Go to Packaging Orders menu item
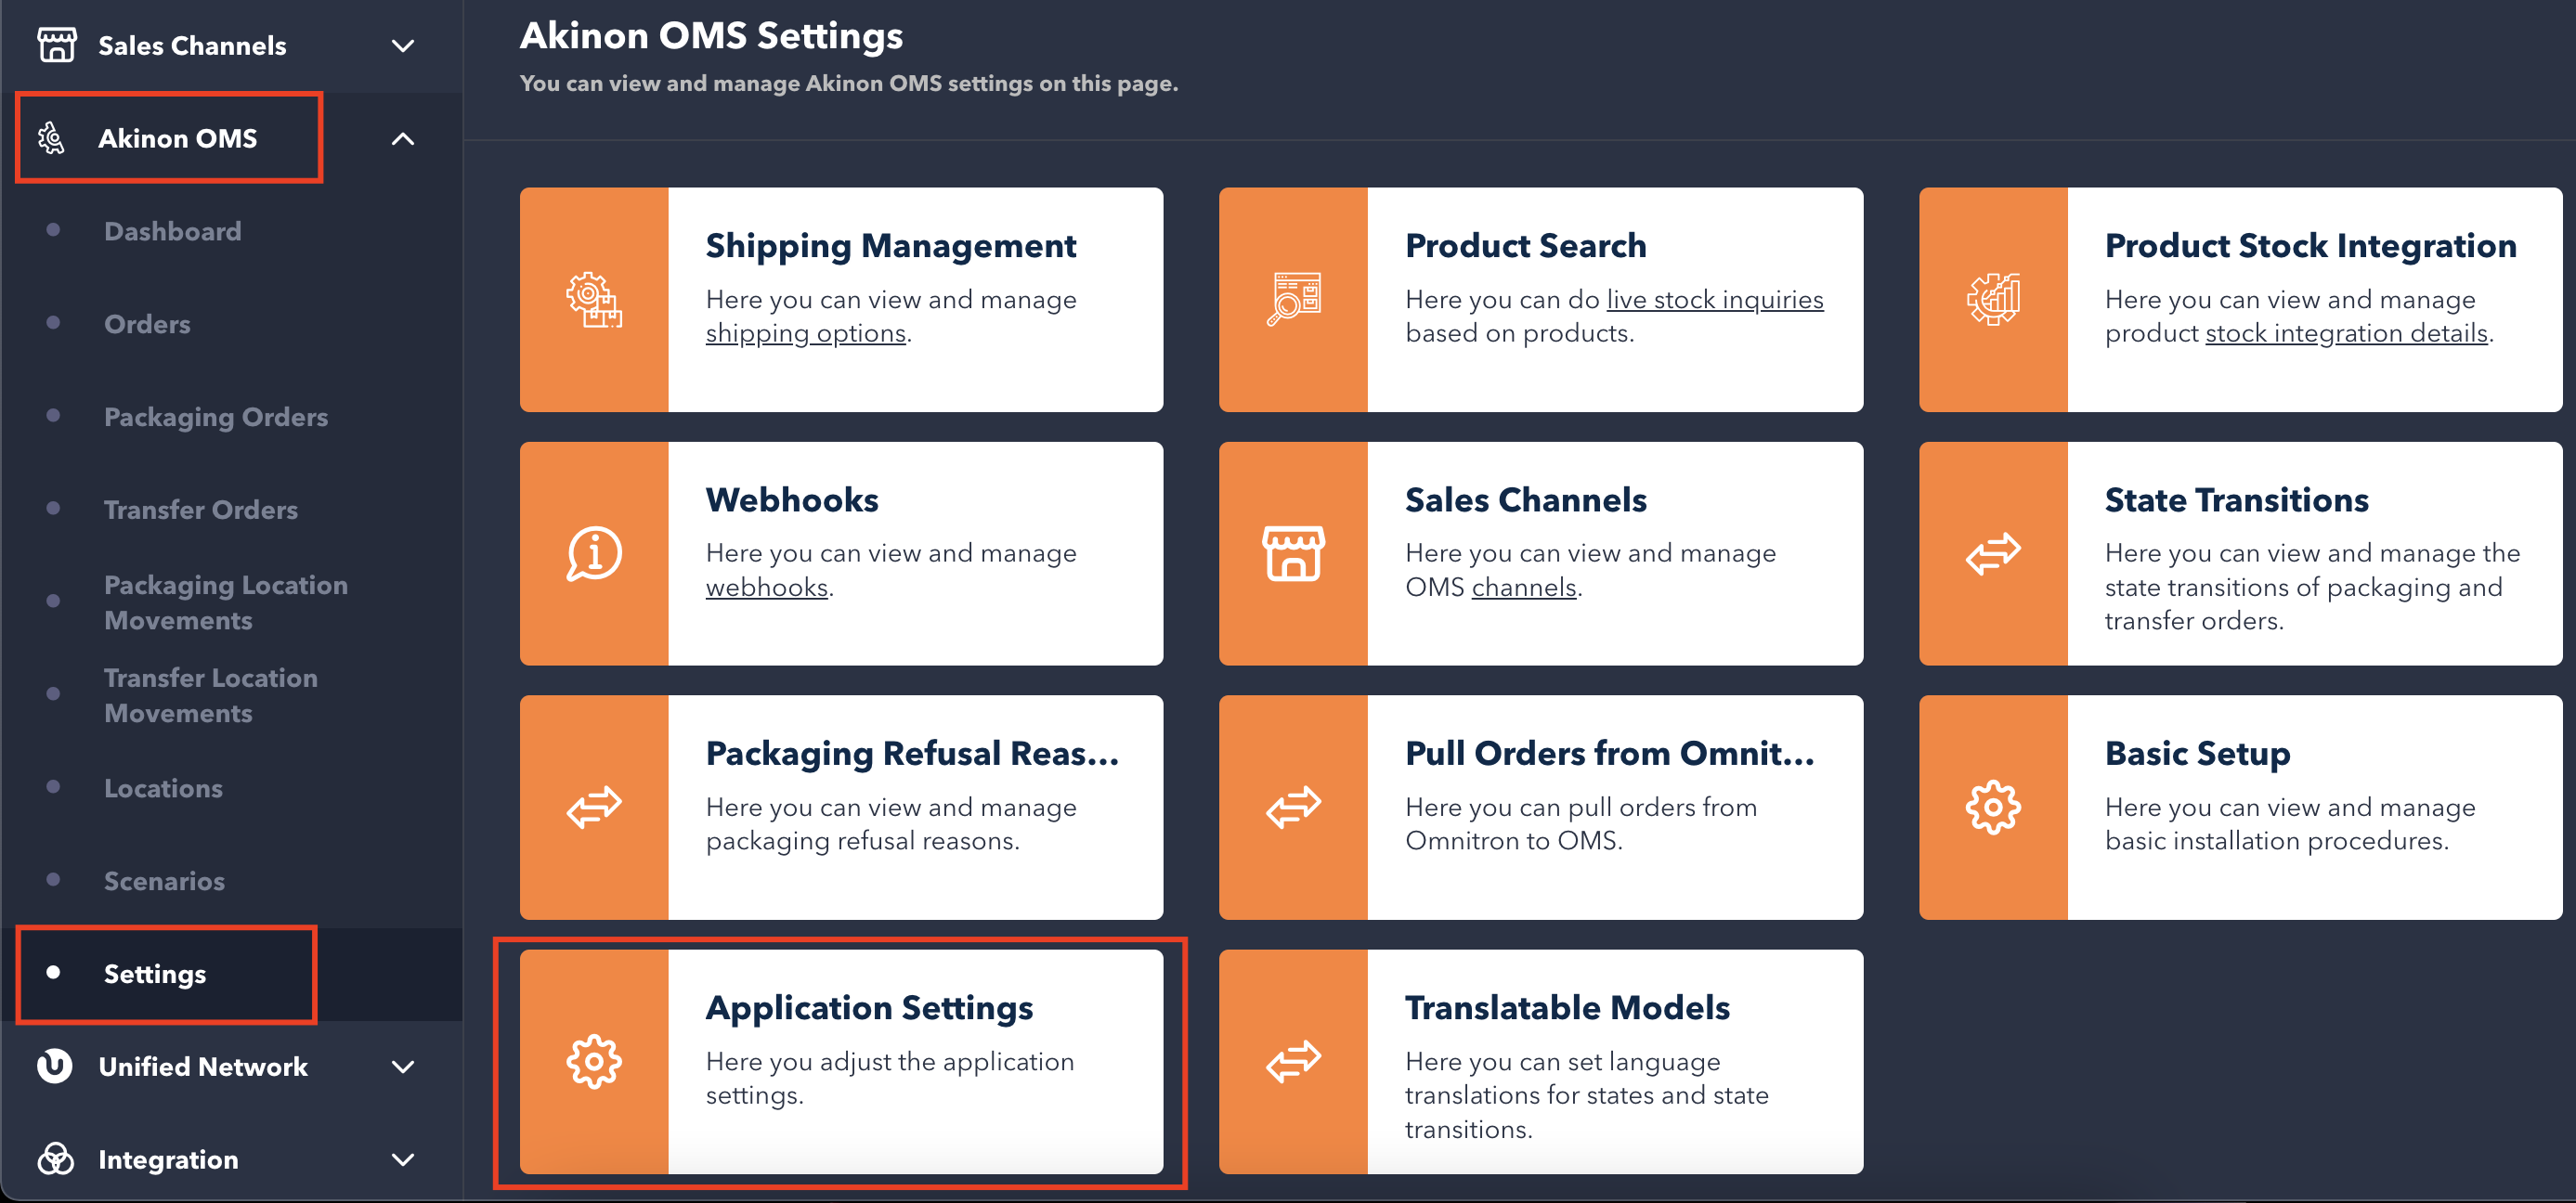This screenshot has height=1203, width=2576. tap(215, 417)
